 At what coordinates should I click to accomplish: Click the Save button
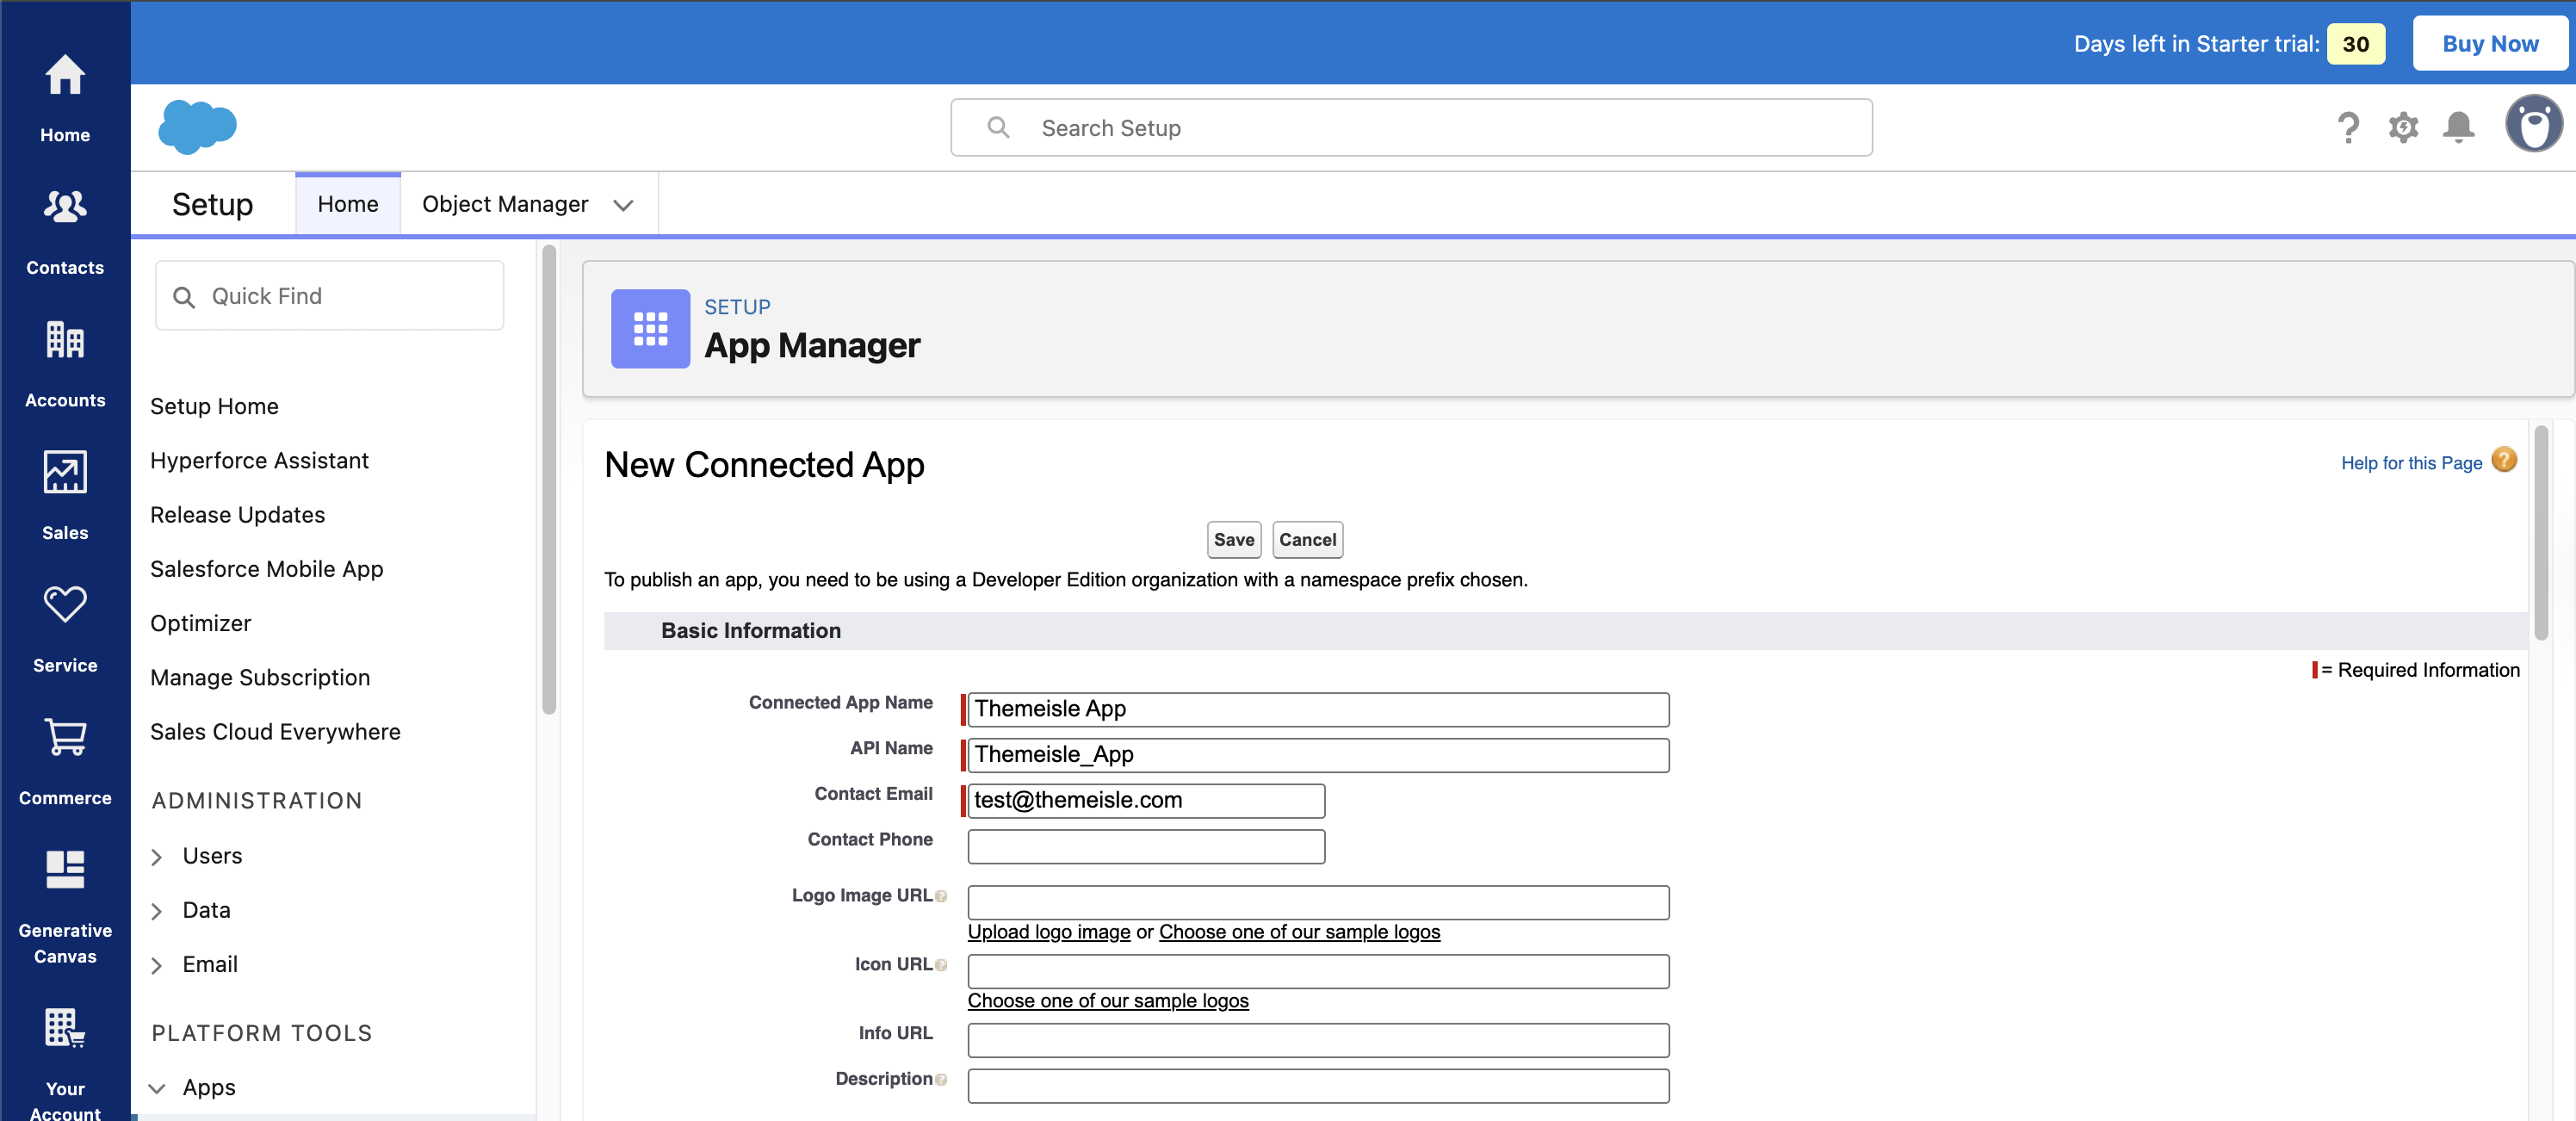[x=1233, y=540]
